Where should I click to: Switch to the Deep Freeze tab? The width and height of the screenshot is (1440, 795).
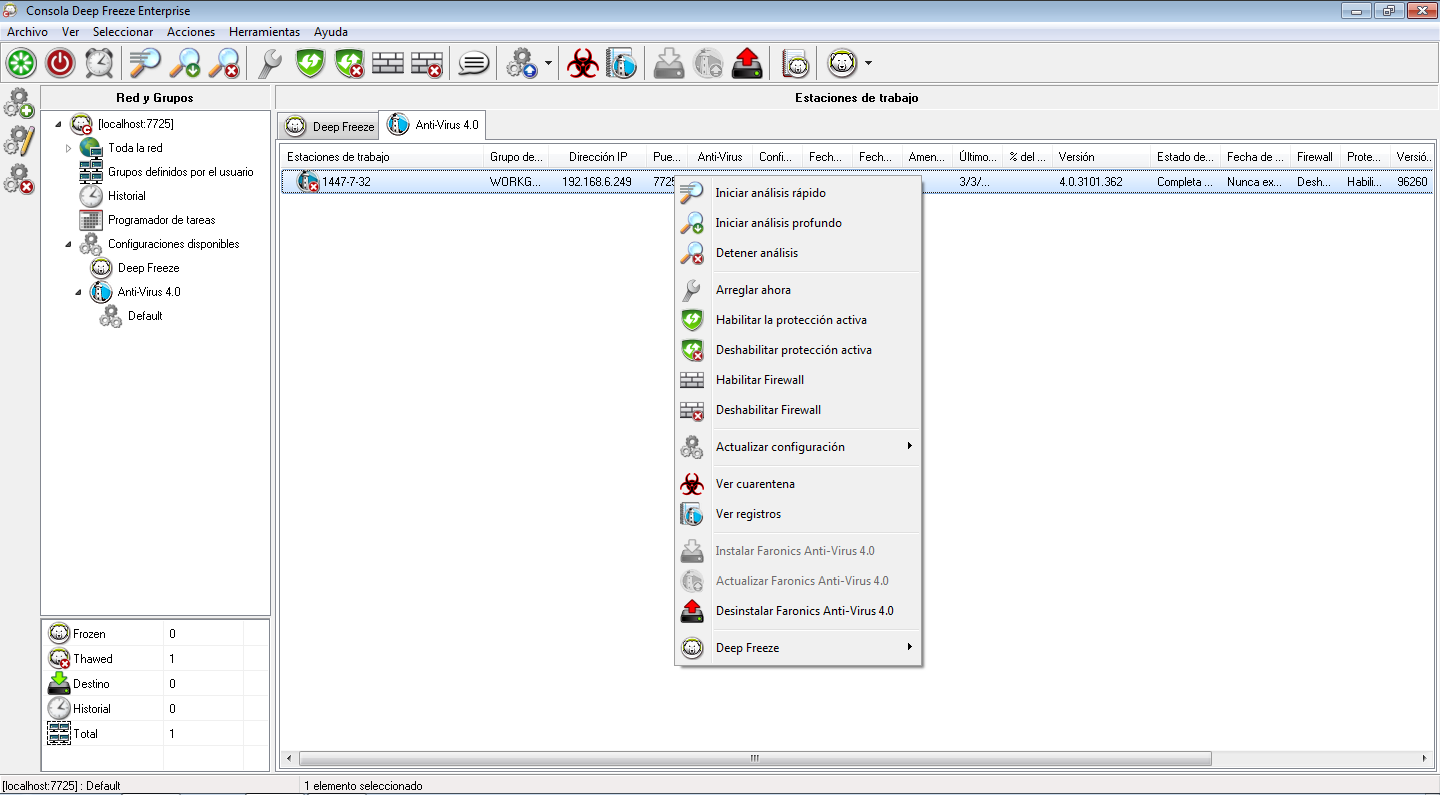(x=328, y=126)
